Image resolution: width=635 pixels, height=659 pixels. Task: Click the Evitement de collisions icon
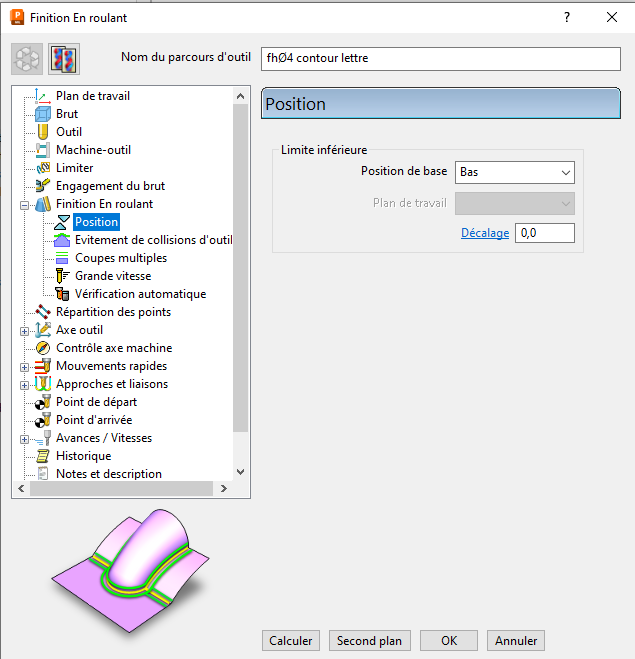point(62,240)
